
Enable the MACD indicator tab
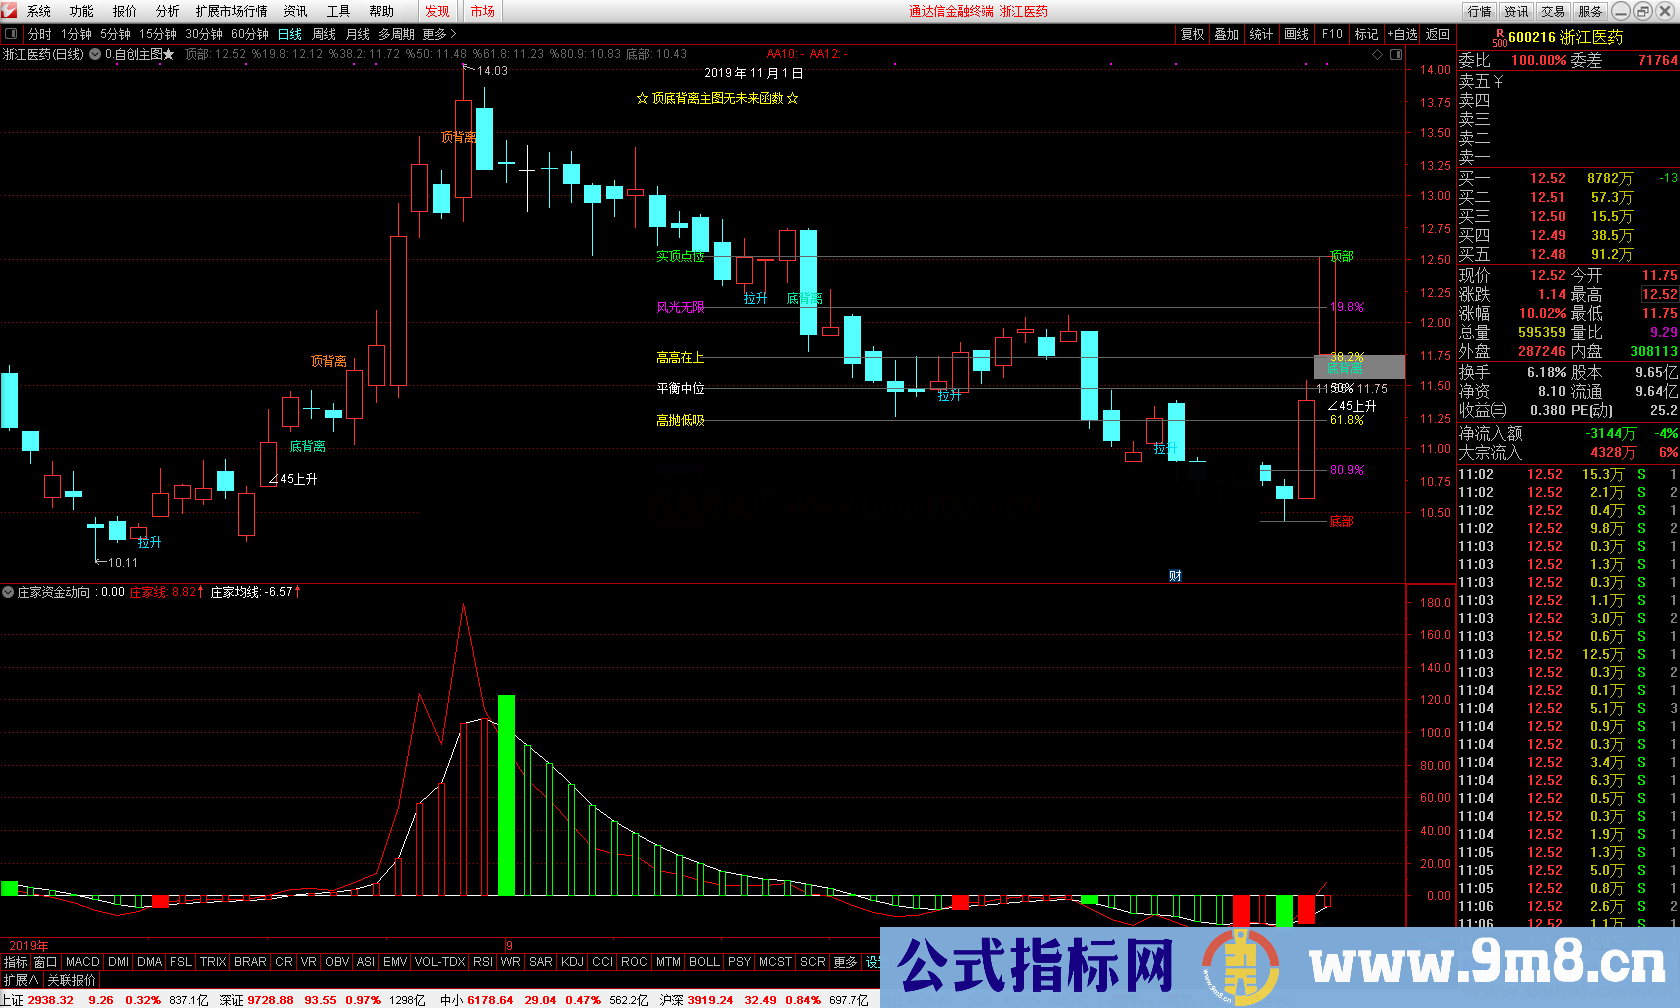82,962
